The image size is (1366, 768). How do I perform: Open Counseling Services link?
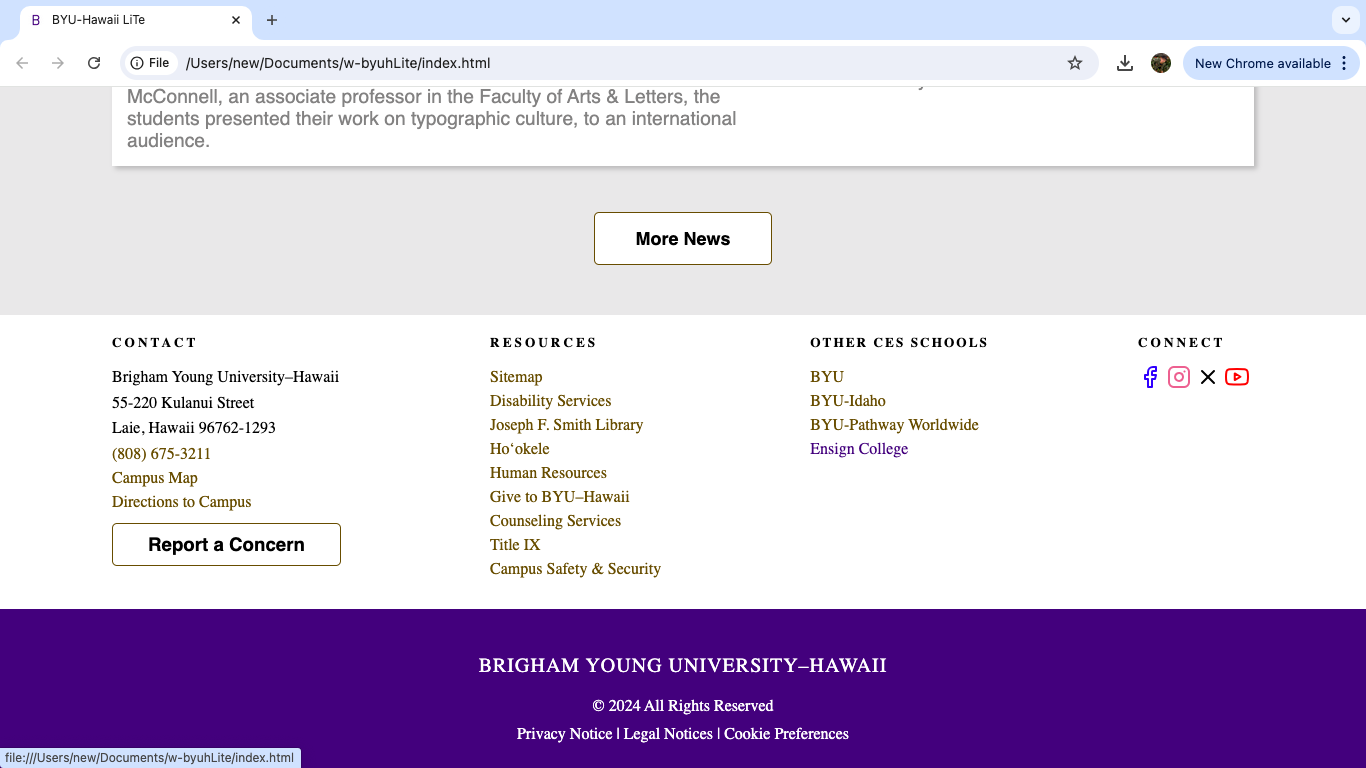[x=555, y=521]
